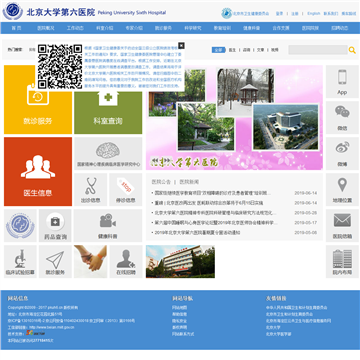This screenshot has width=360, height=360.
Task: Click the hospital building photo thumbnail
Action: pos(180,262)
